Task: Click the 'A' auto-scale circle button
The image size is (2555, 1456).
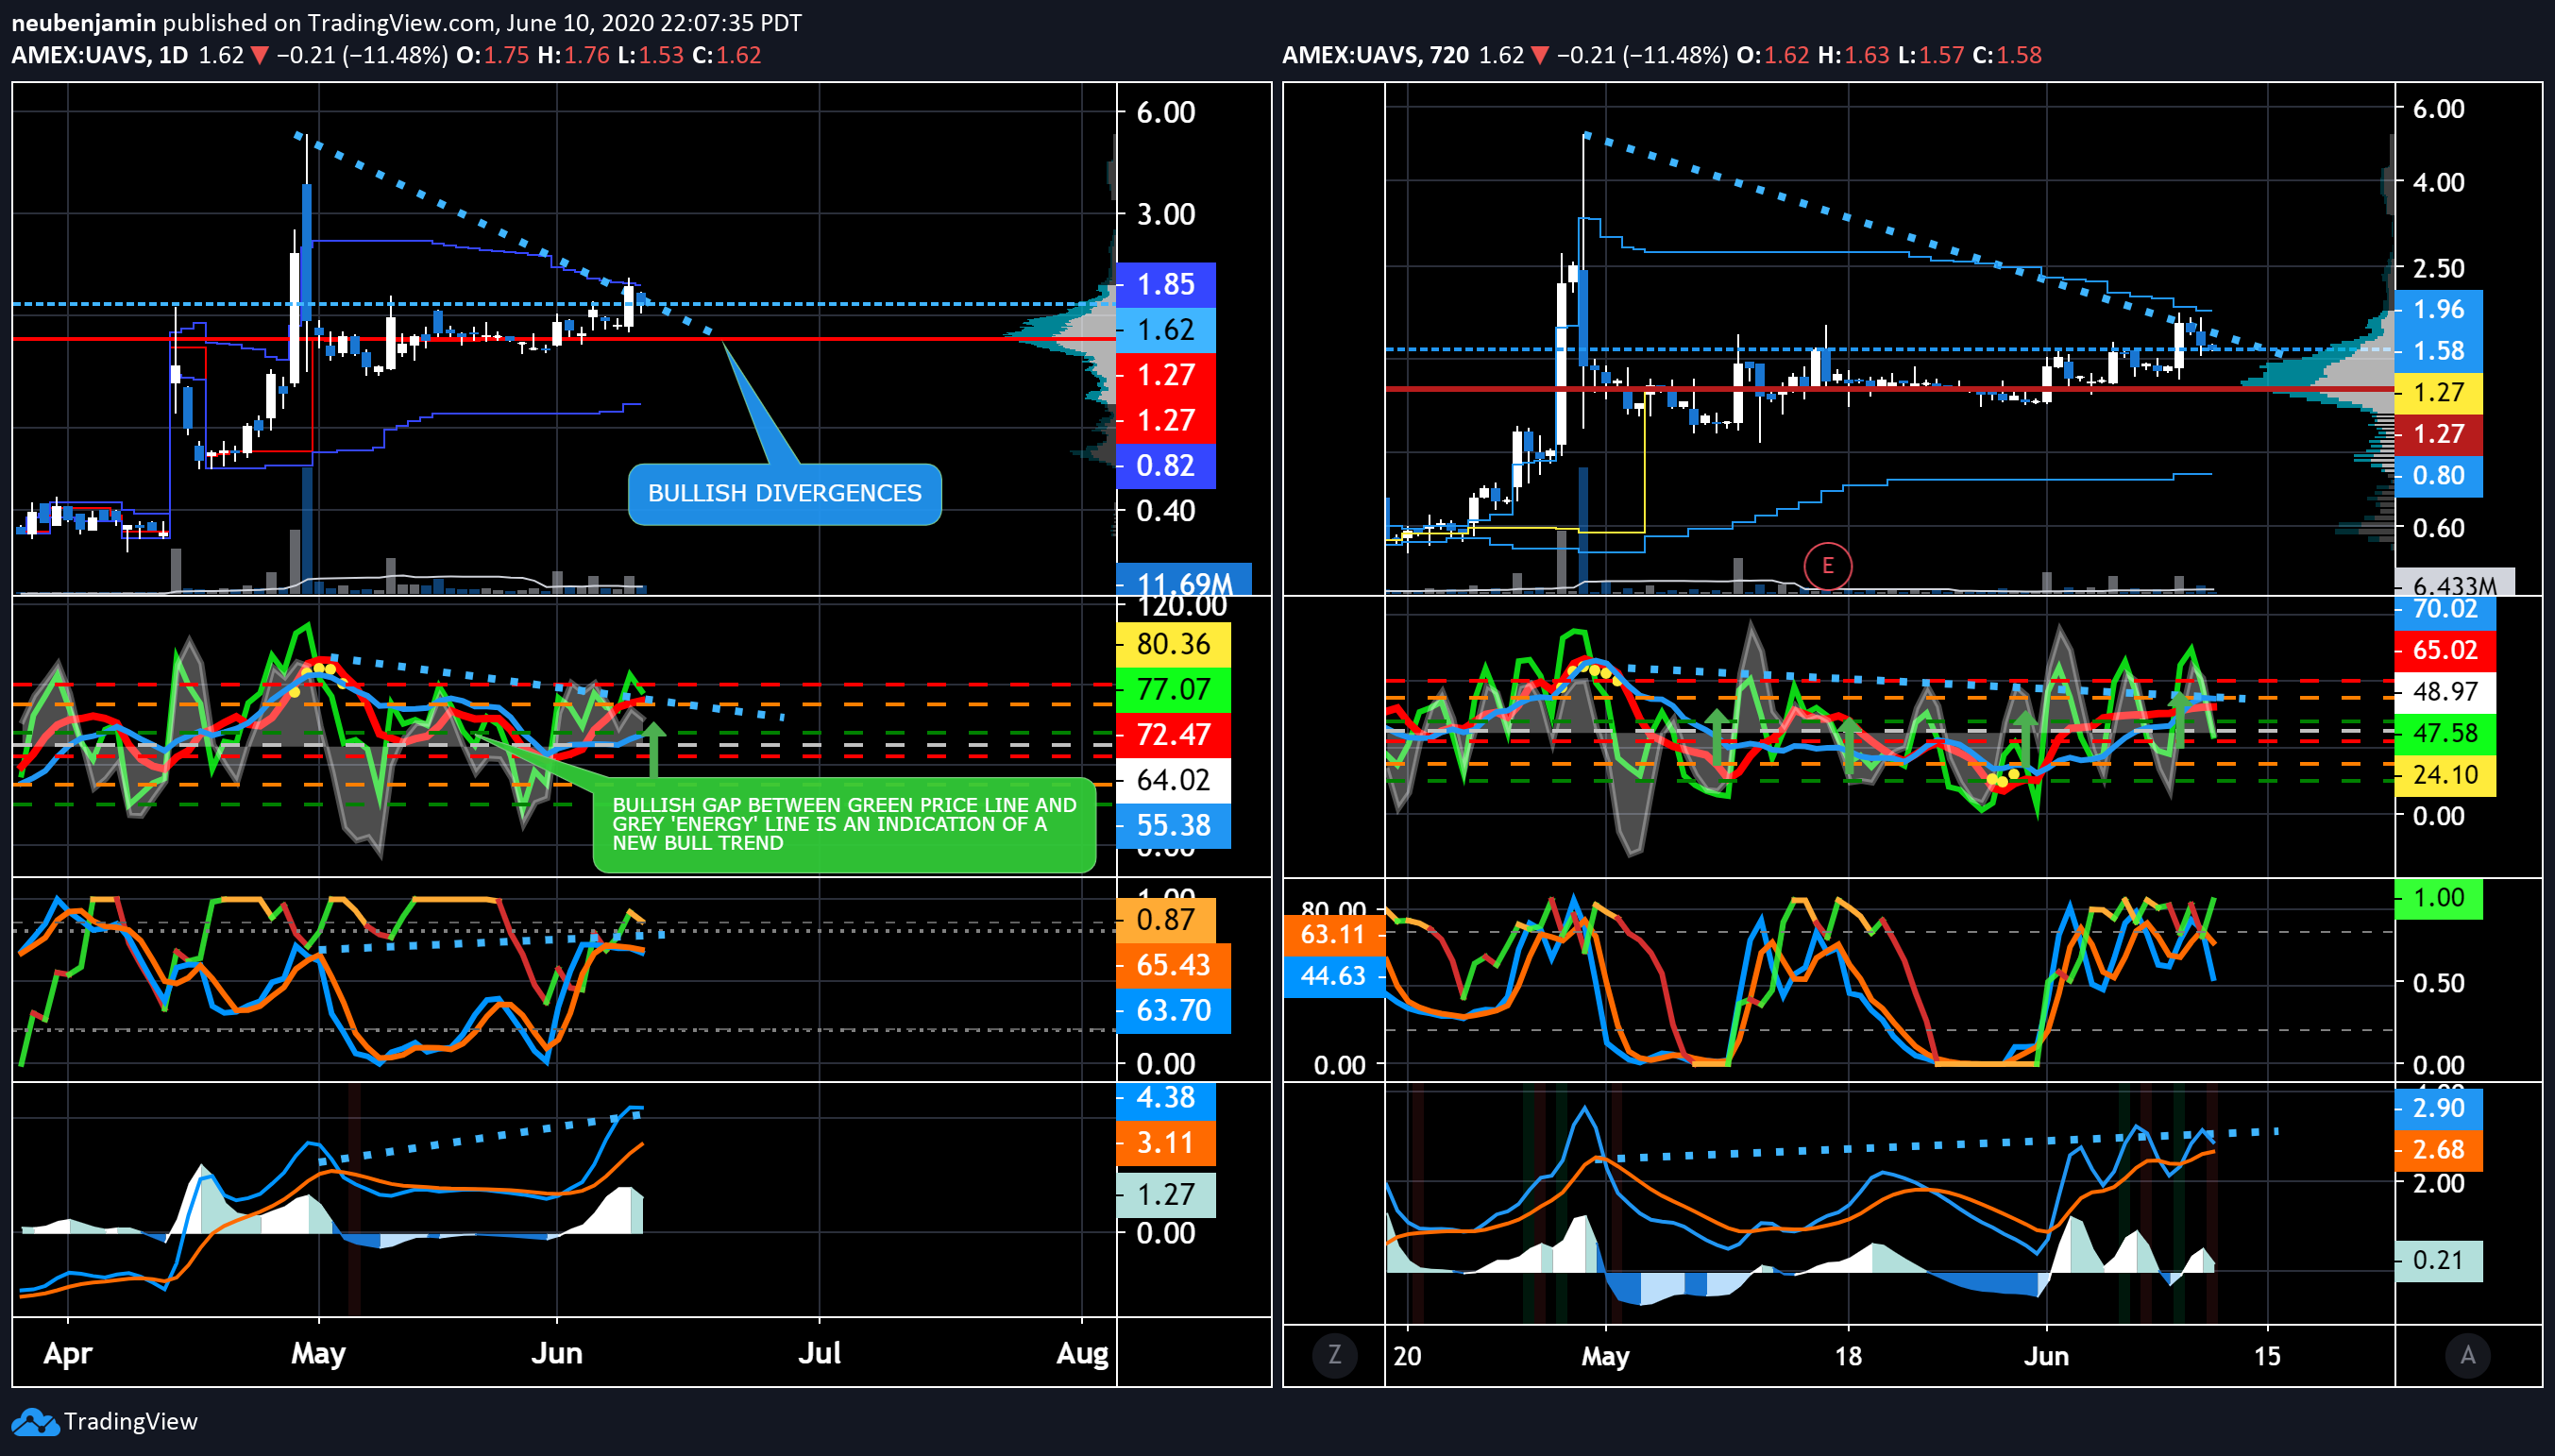Action: (x=2468, y=1355)
